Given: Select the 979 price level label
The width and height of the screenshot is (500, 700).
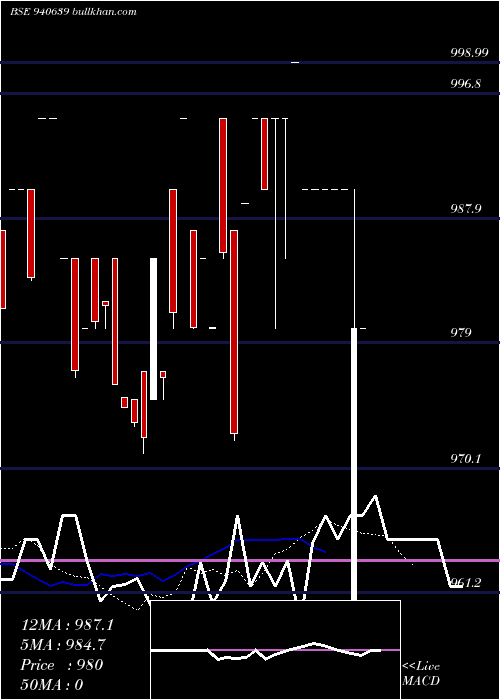Looking at the screenshot, I should pyautogui.click(x=461, y=333).
